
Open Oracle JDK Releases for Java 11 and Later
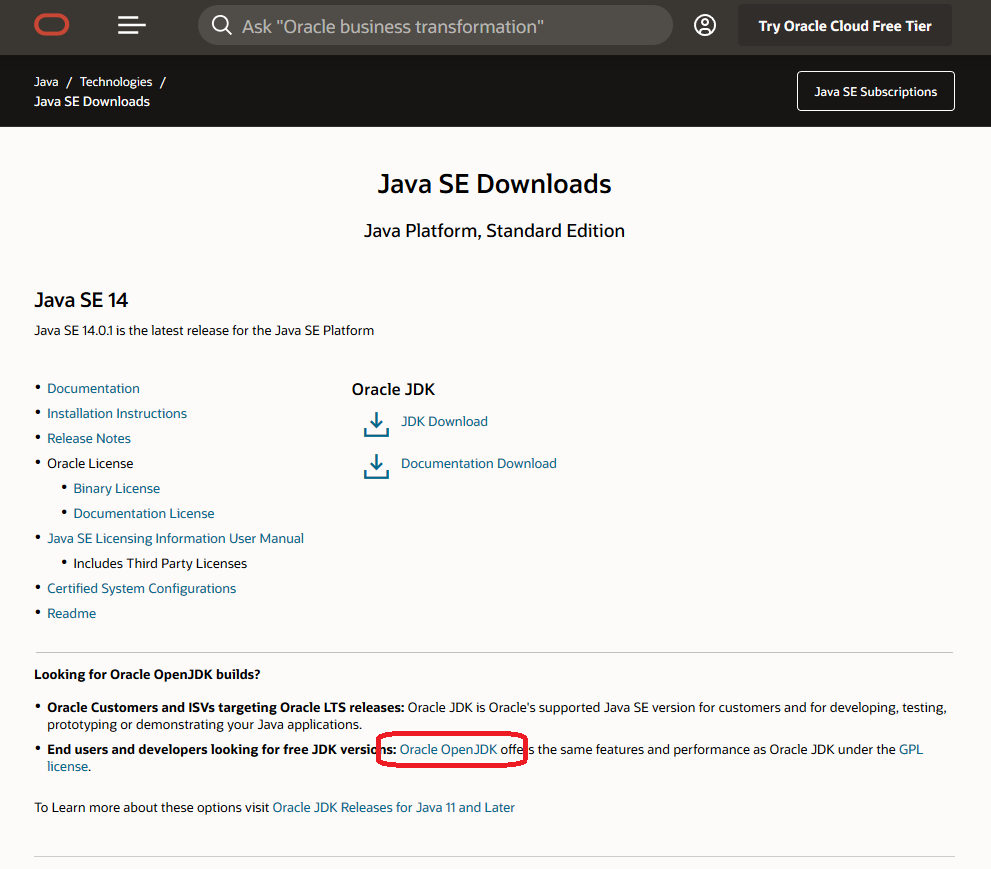pyautogui.click(x=394, y=808)
